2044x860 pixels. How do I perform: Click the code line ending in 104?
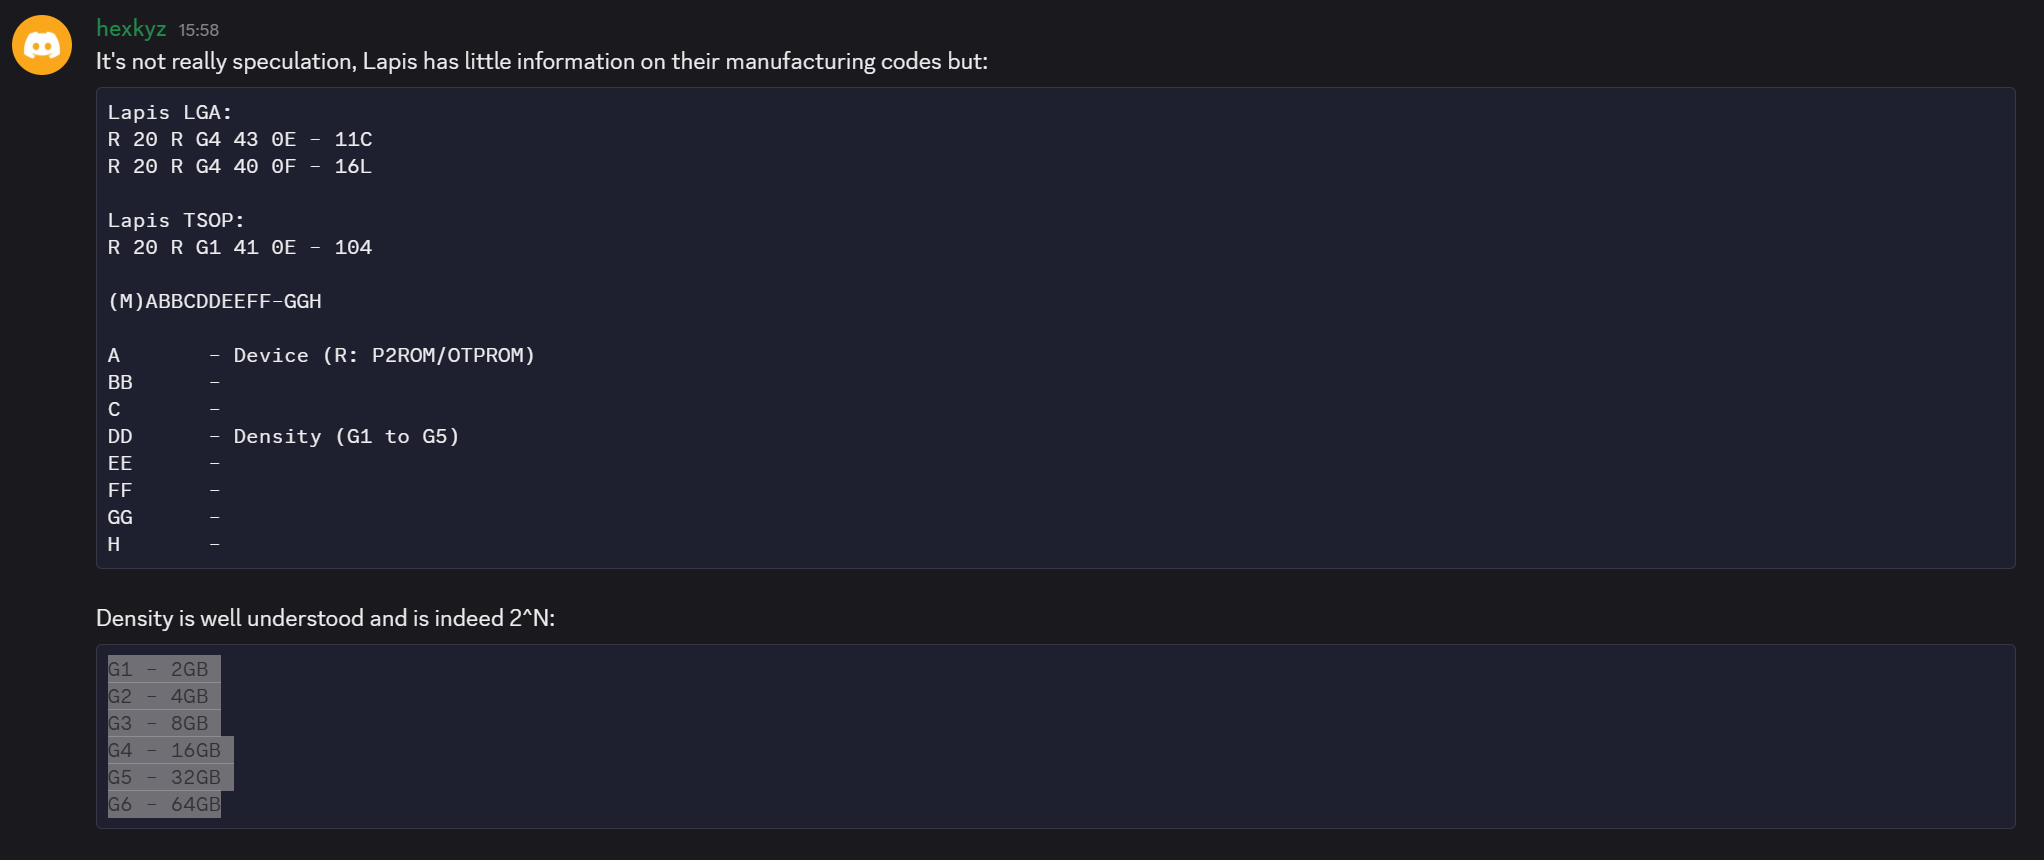[x=240, y=248]
